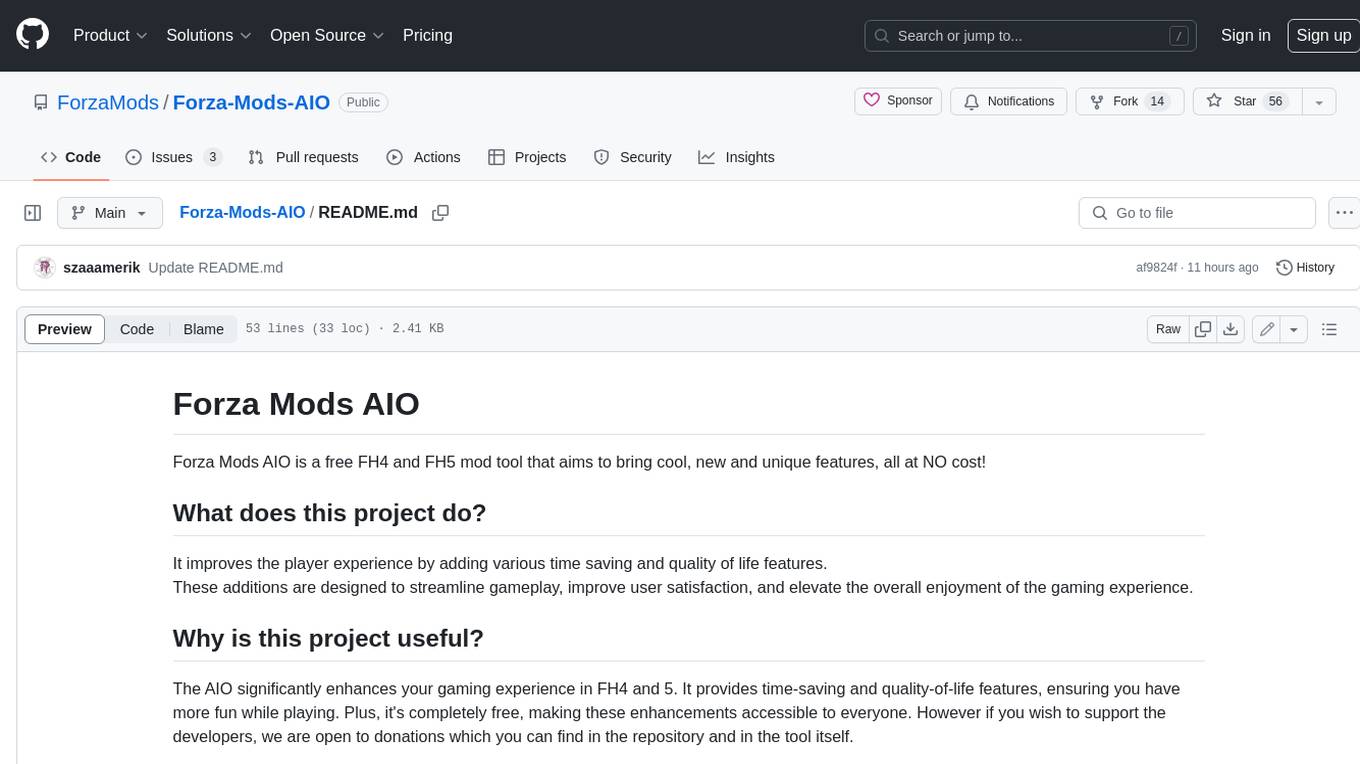Open the outline list icon
This screenshot has width=1360, height=764.
click(1329, 329)
